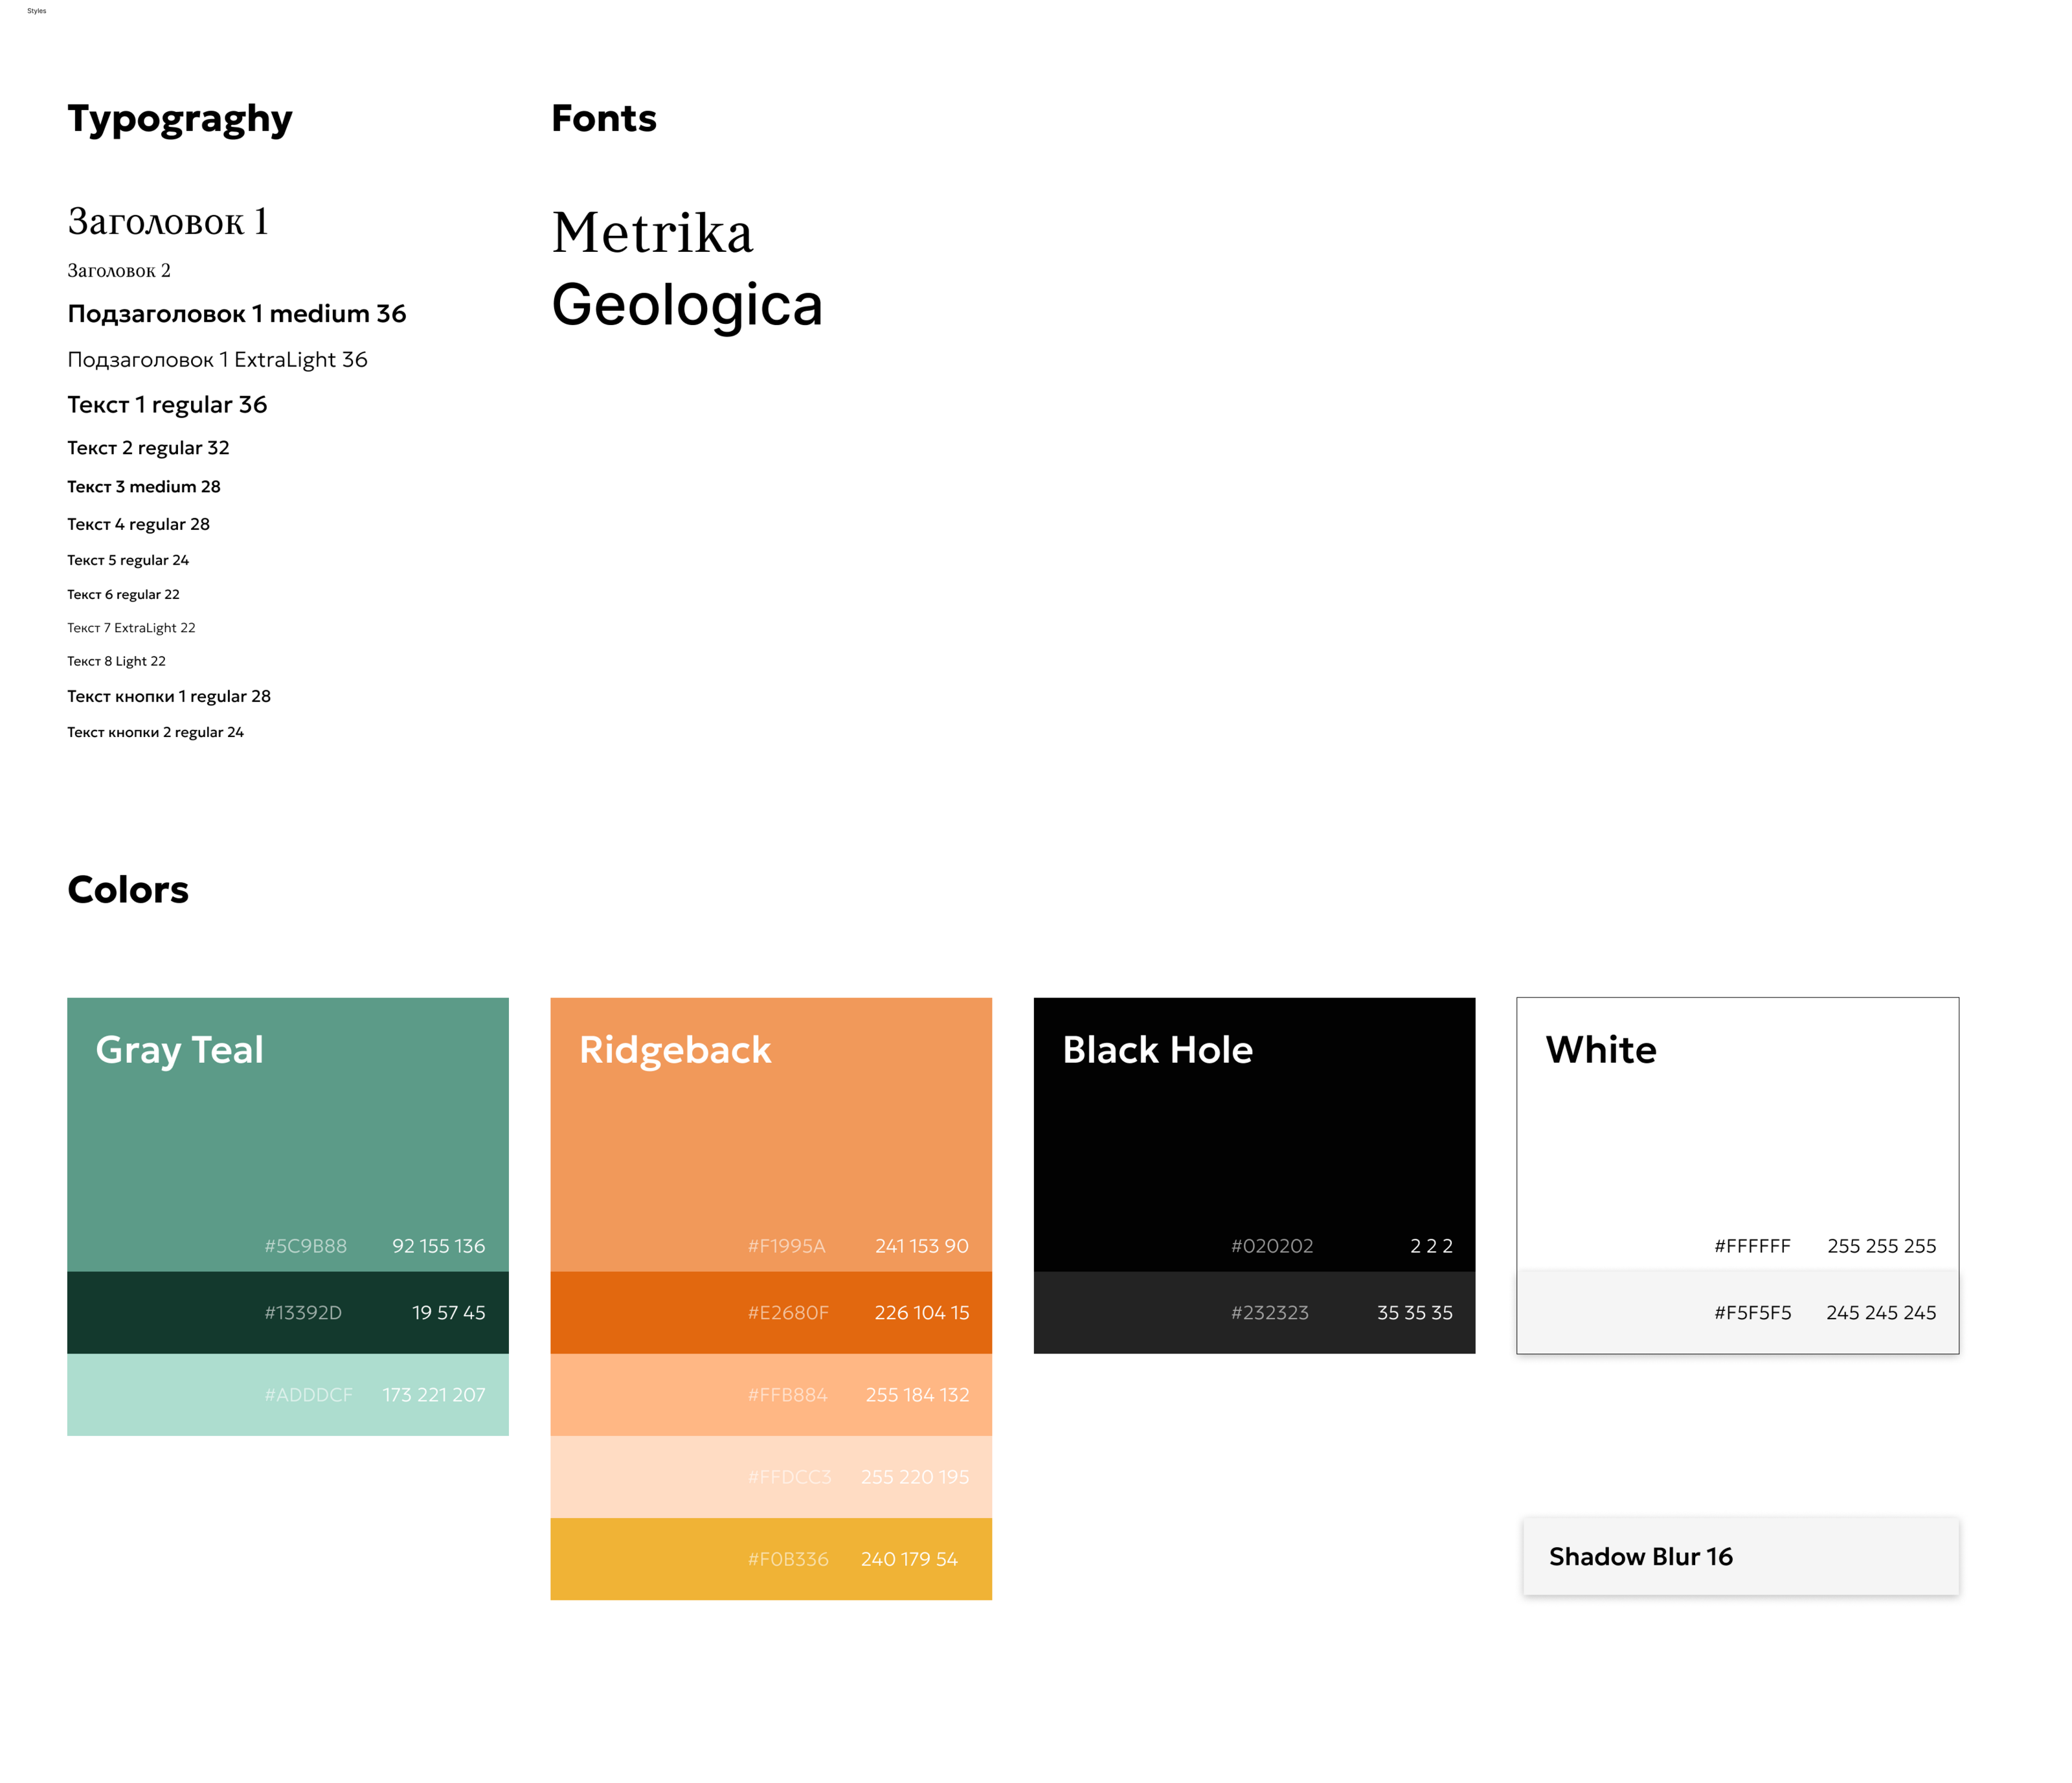Pick the light mint #ADDDCF swatch
This screenshot has height=1783, width=2072.
click(287, 1394)
